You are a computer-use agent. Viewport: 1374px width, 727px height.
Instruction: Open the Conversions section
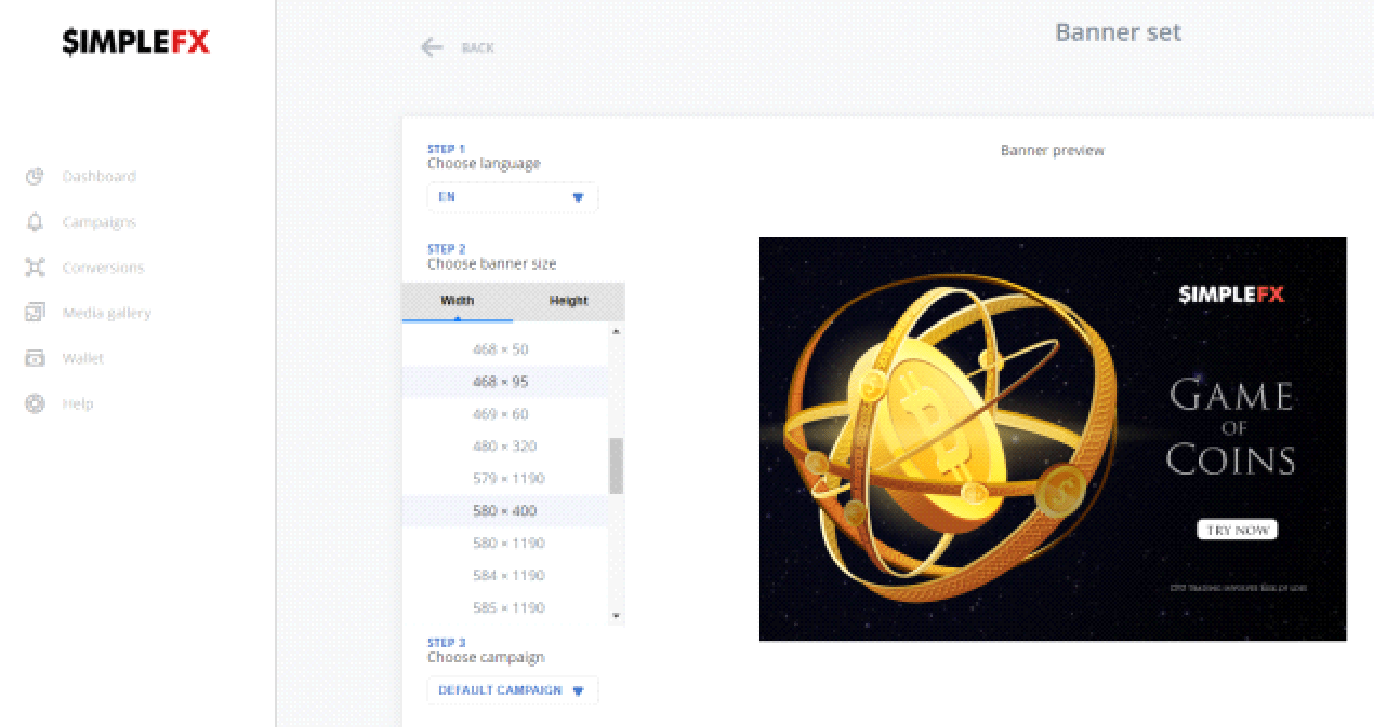pyautogui.click(x=105, y=267)
